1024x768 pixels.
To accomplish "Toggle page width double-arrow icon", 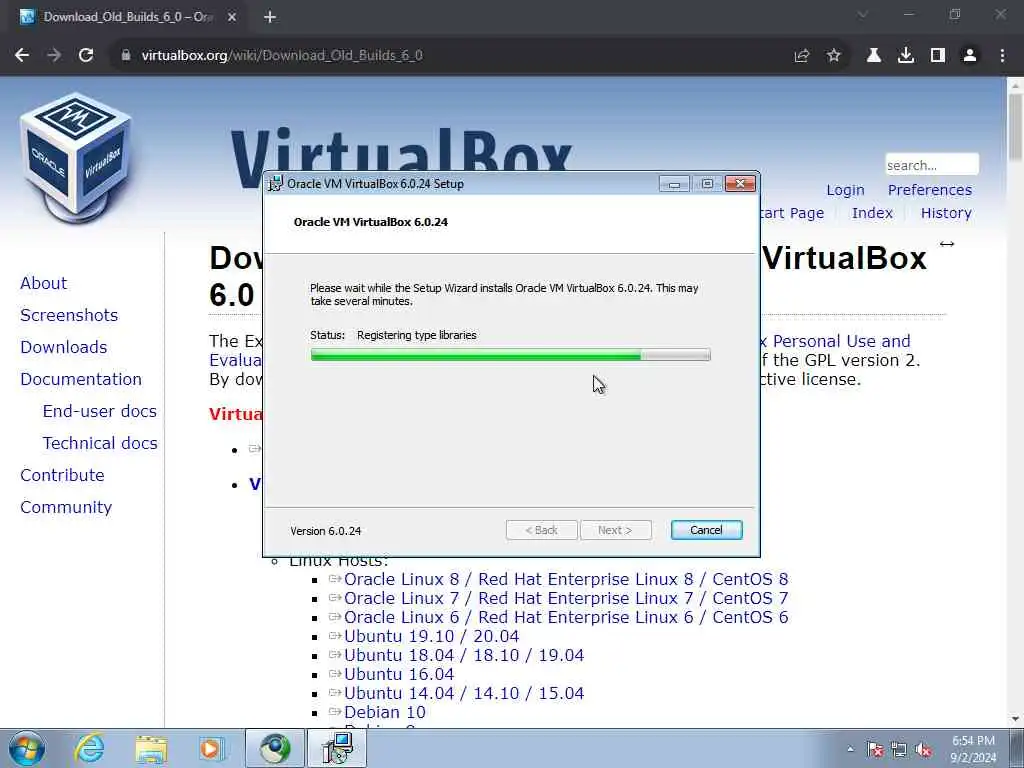I will 946,244.
